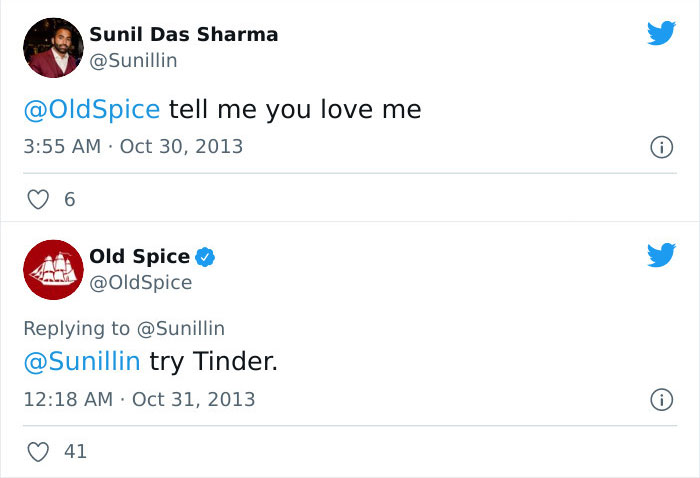The image size is (700, 478).
Task: Open the @Sunillin mention in reply text
Action: point(81,361)
